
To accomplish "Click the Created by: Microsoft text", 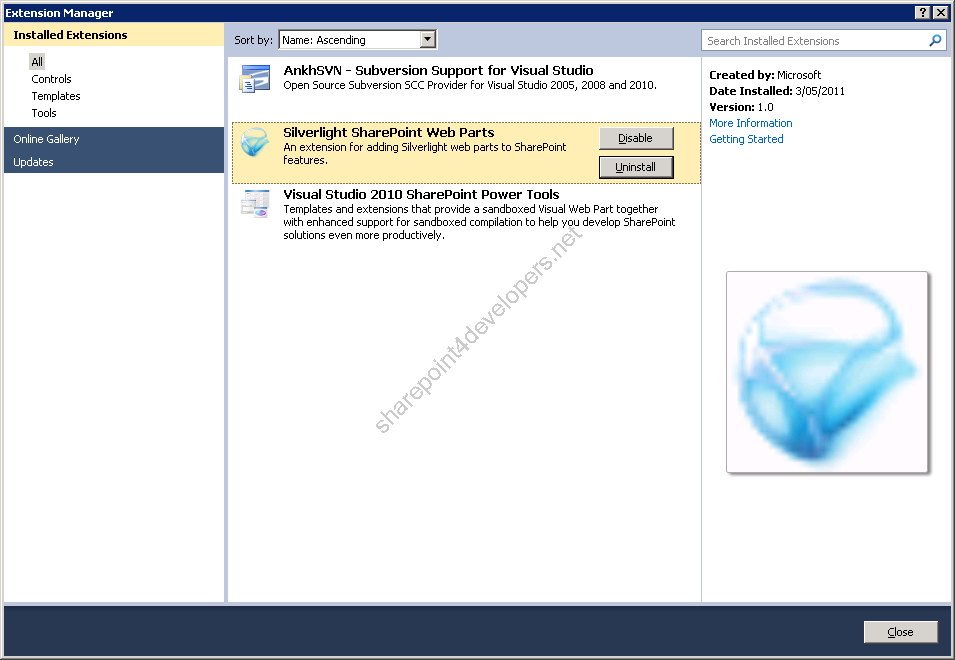I will pyautogui.click(x=765, y=75).
